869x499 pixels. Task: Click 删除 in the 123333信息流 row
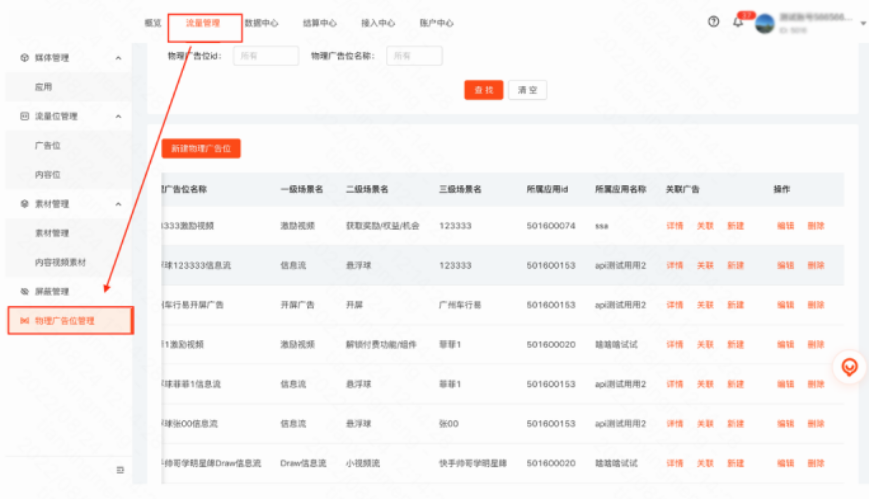[816, 265]
